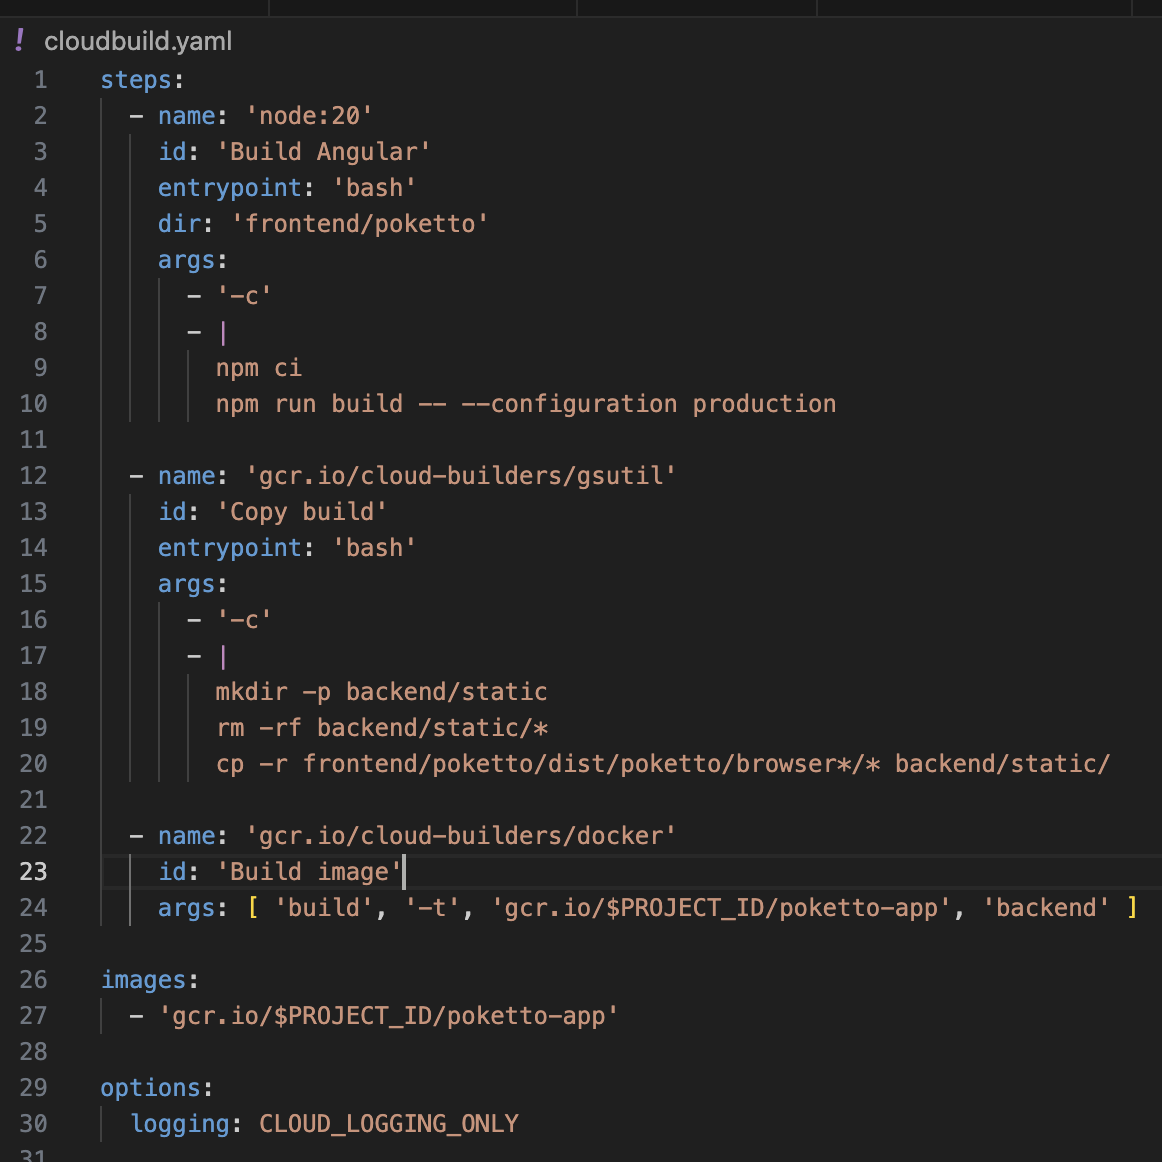Click the YAML file icon in breadcrumb

[x=19, y=41]
